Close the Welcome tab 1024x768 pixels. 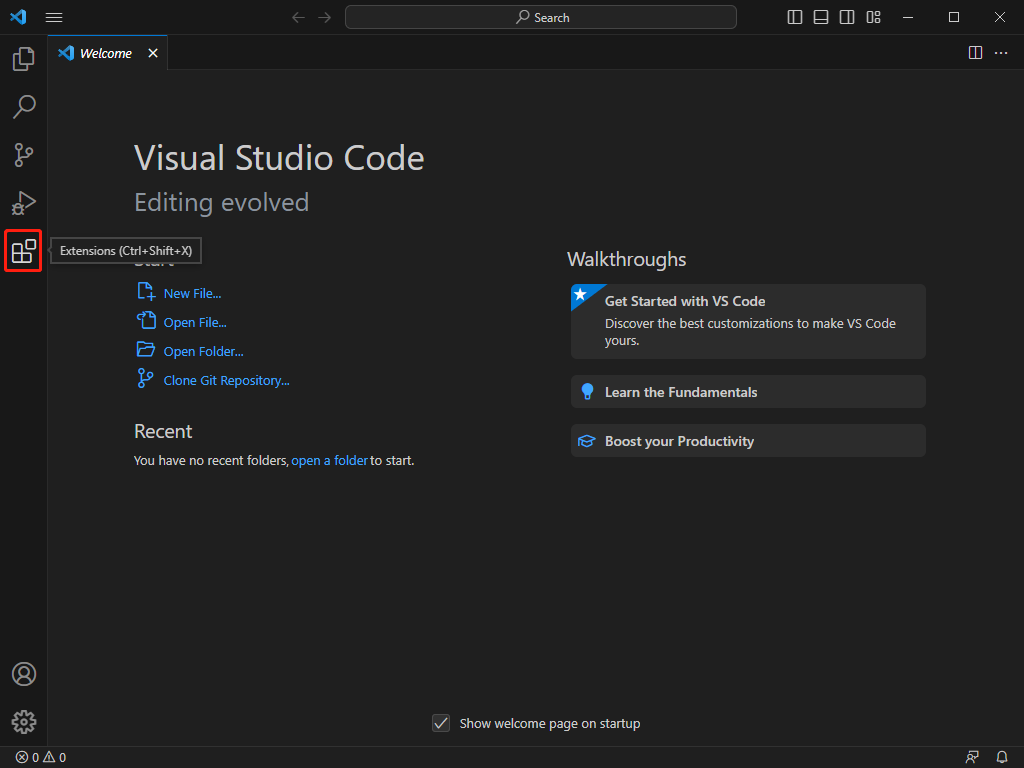153,53
